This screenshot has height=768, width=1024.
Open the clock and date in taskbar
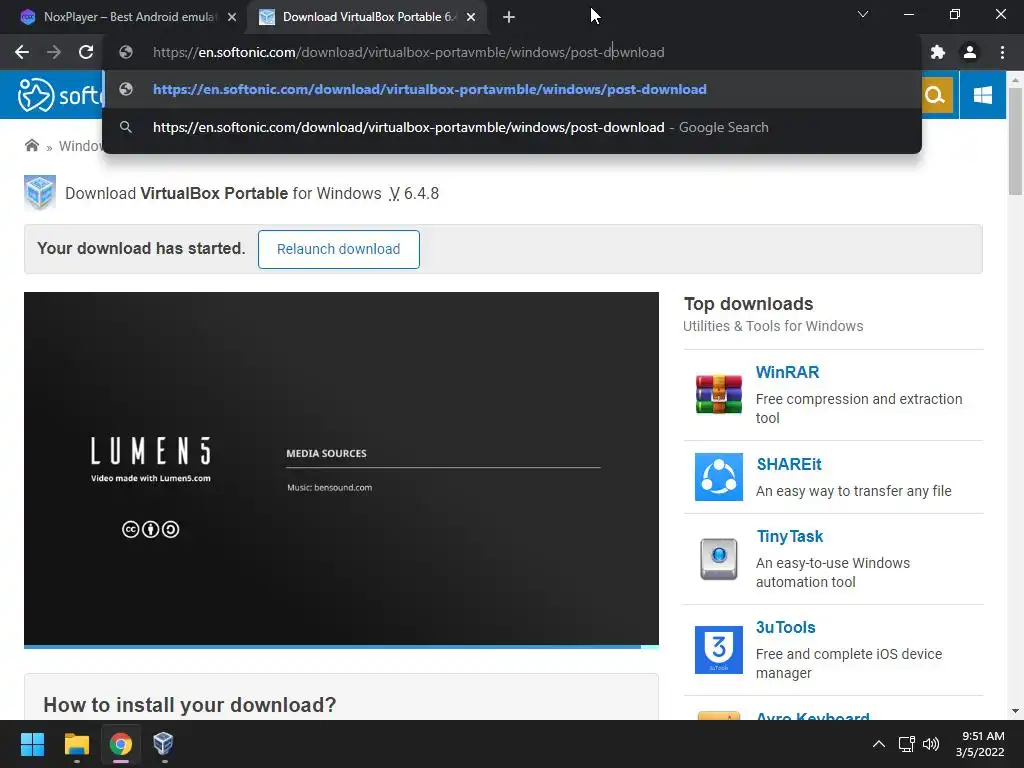point(980,744)
